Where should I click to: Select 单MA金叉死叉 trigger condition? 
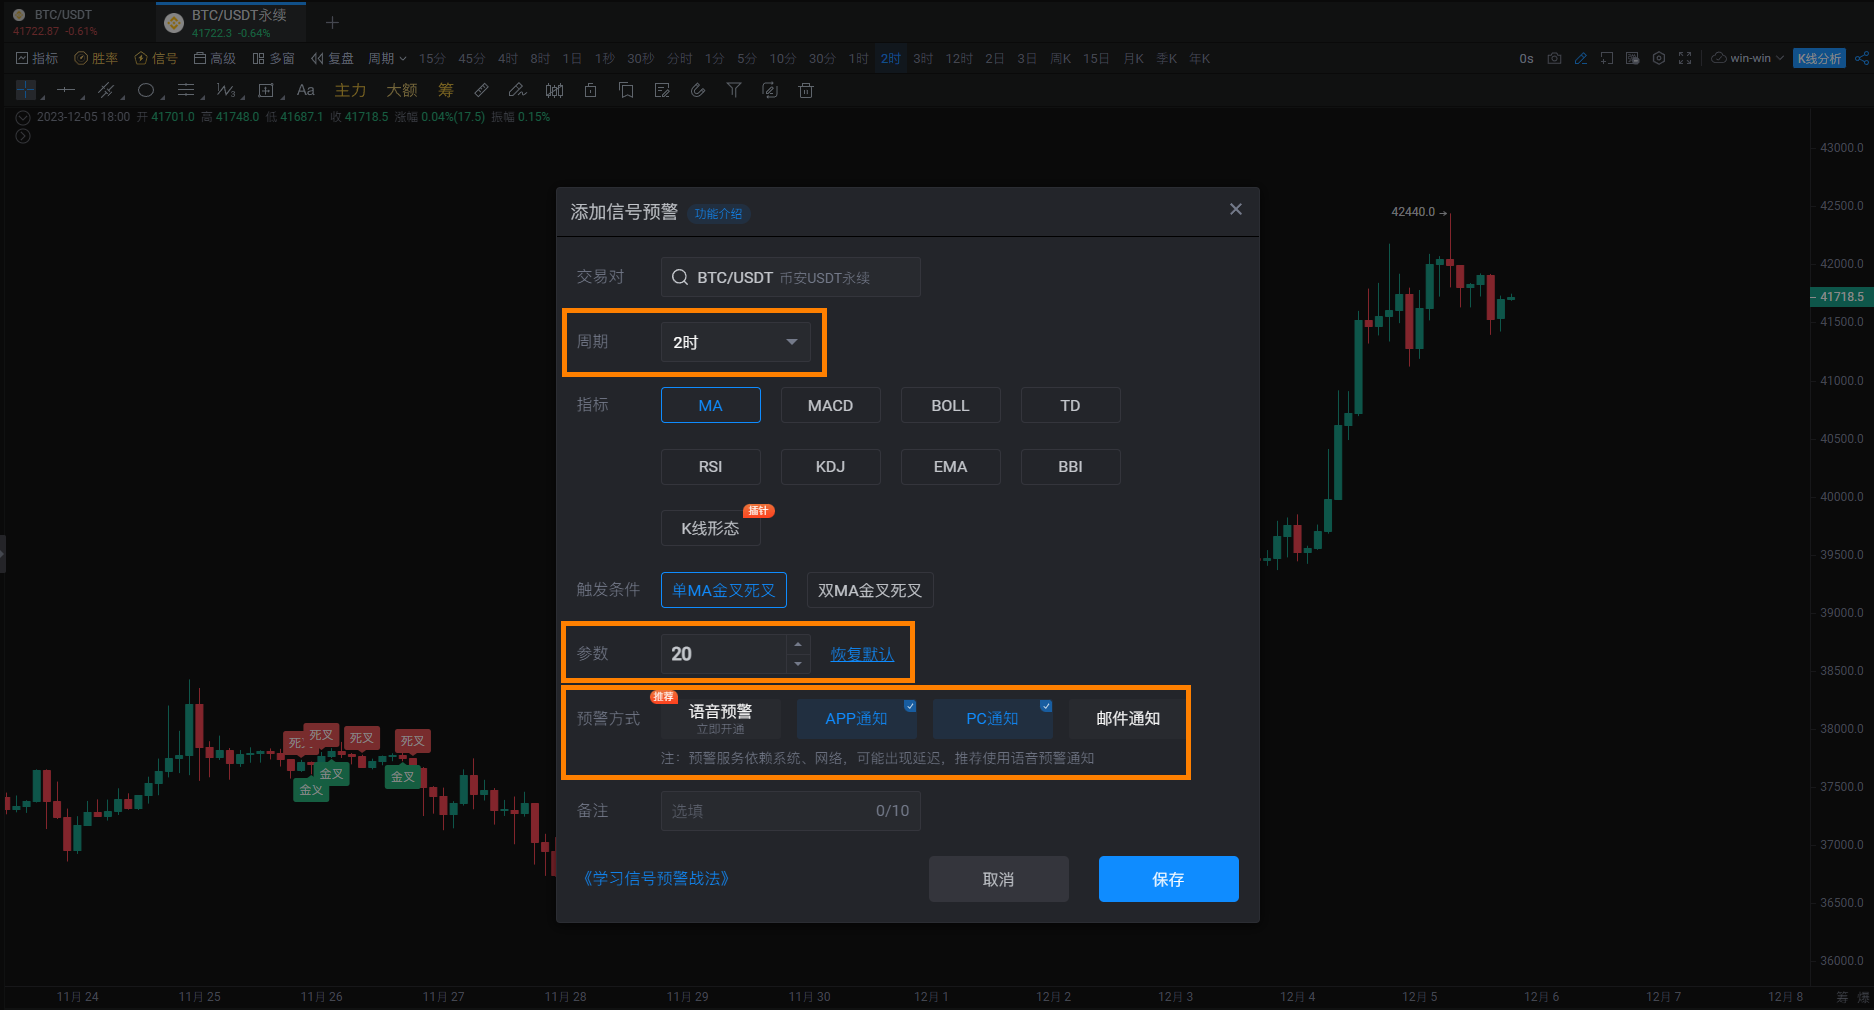pos(724,590)
